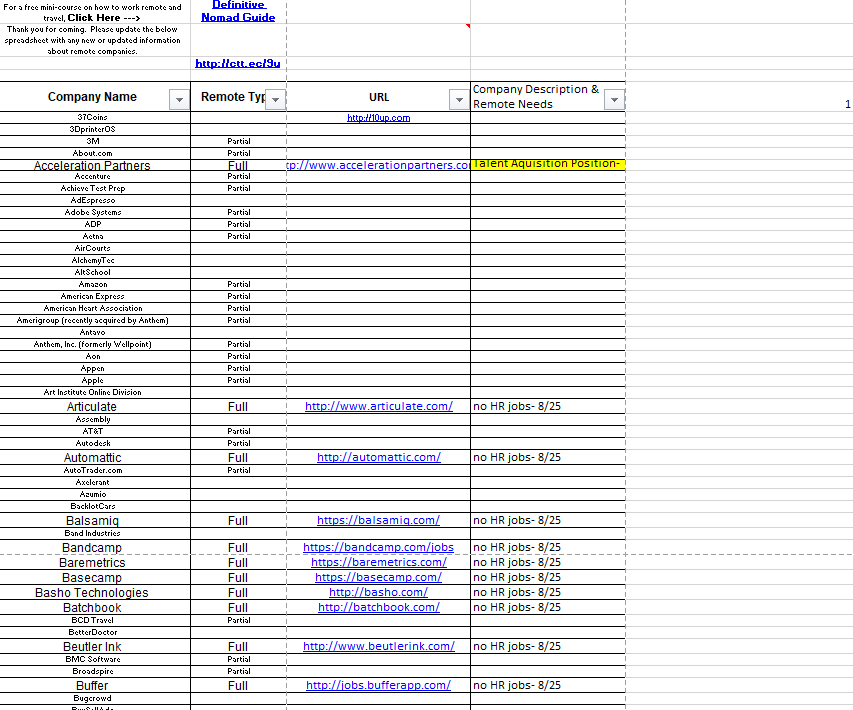
Task: Open the jobs.bufferapp.com link
Action: pos(379,685)
